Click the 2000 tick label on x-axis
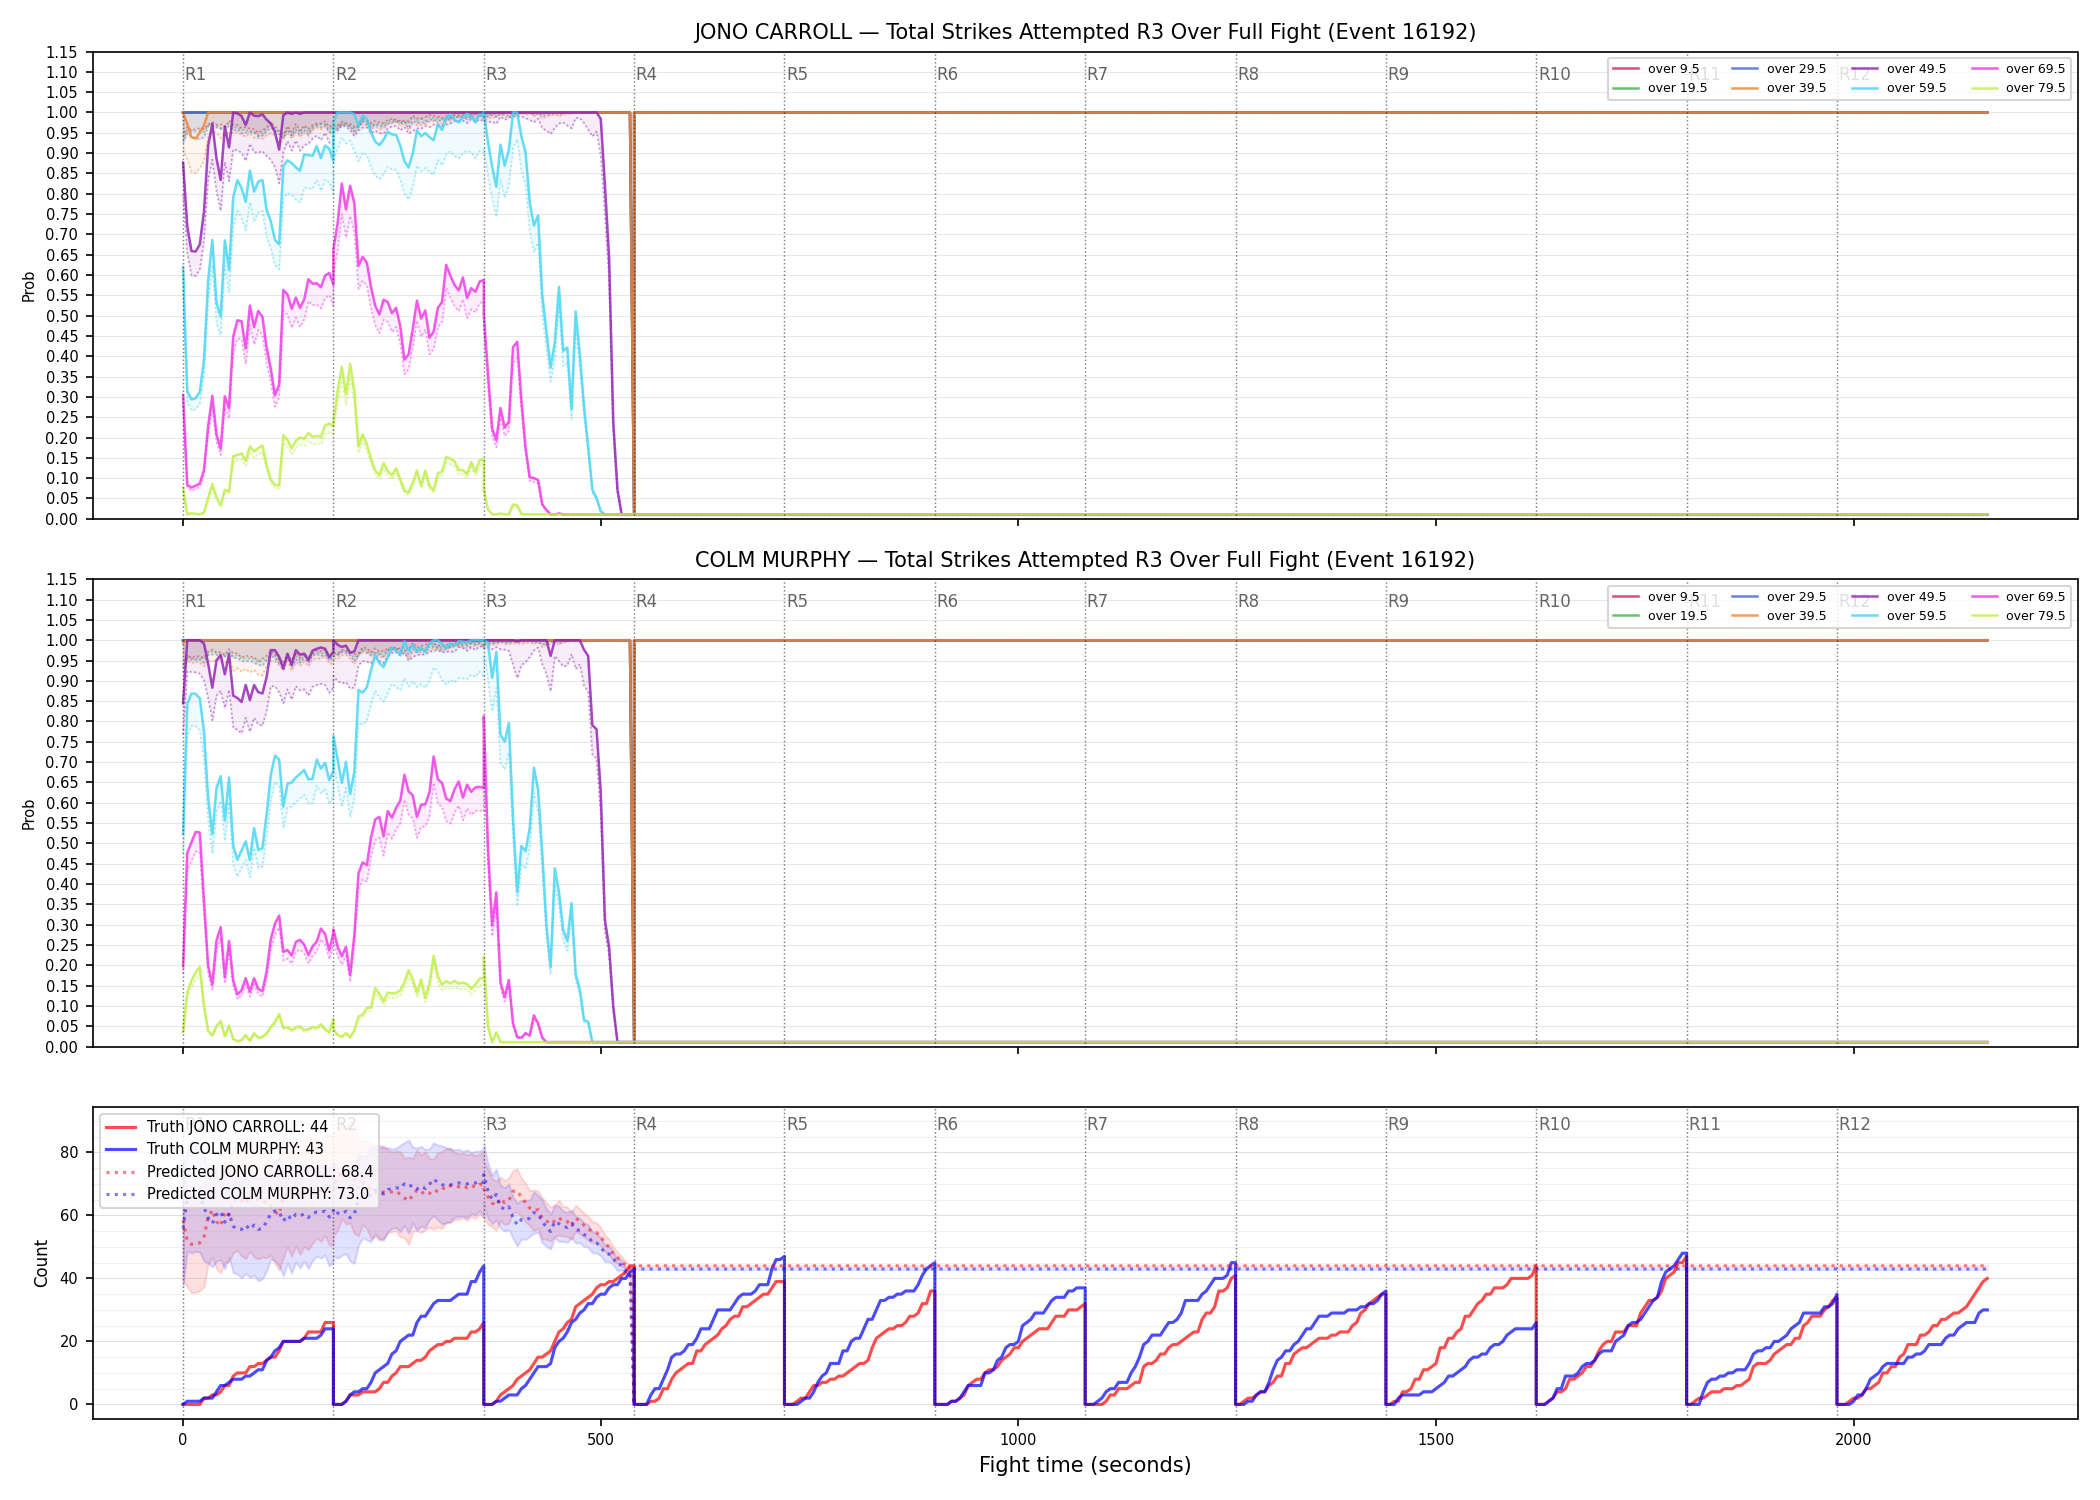2100x1500 pixels. pos(1853,1440)
